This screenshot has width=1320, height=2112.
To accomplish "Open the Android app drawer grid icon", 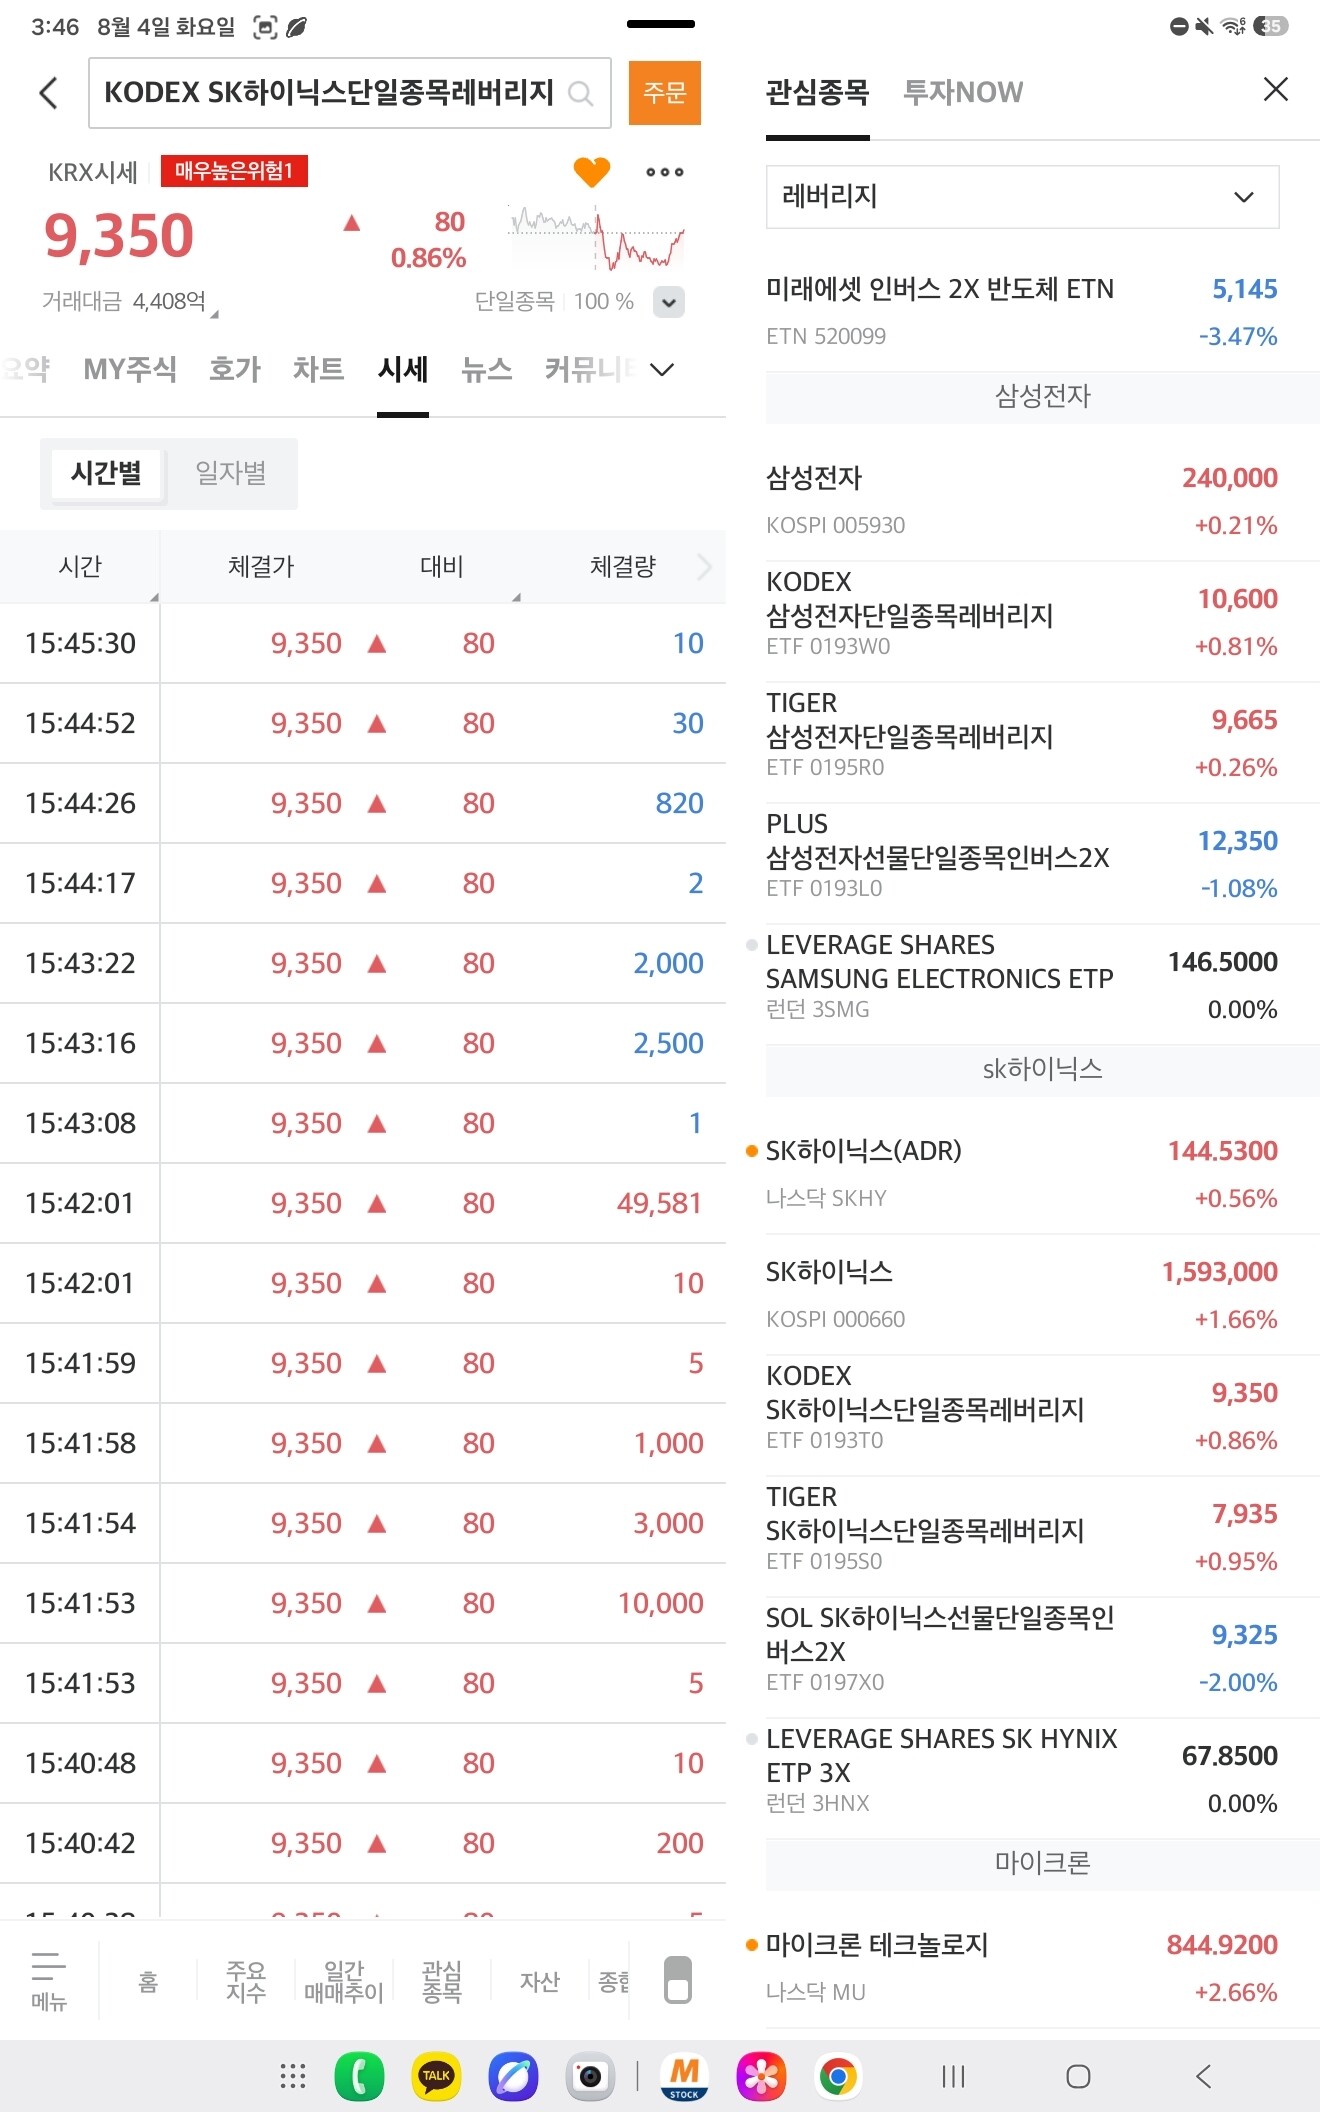I will (292, 2076).
